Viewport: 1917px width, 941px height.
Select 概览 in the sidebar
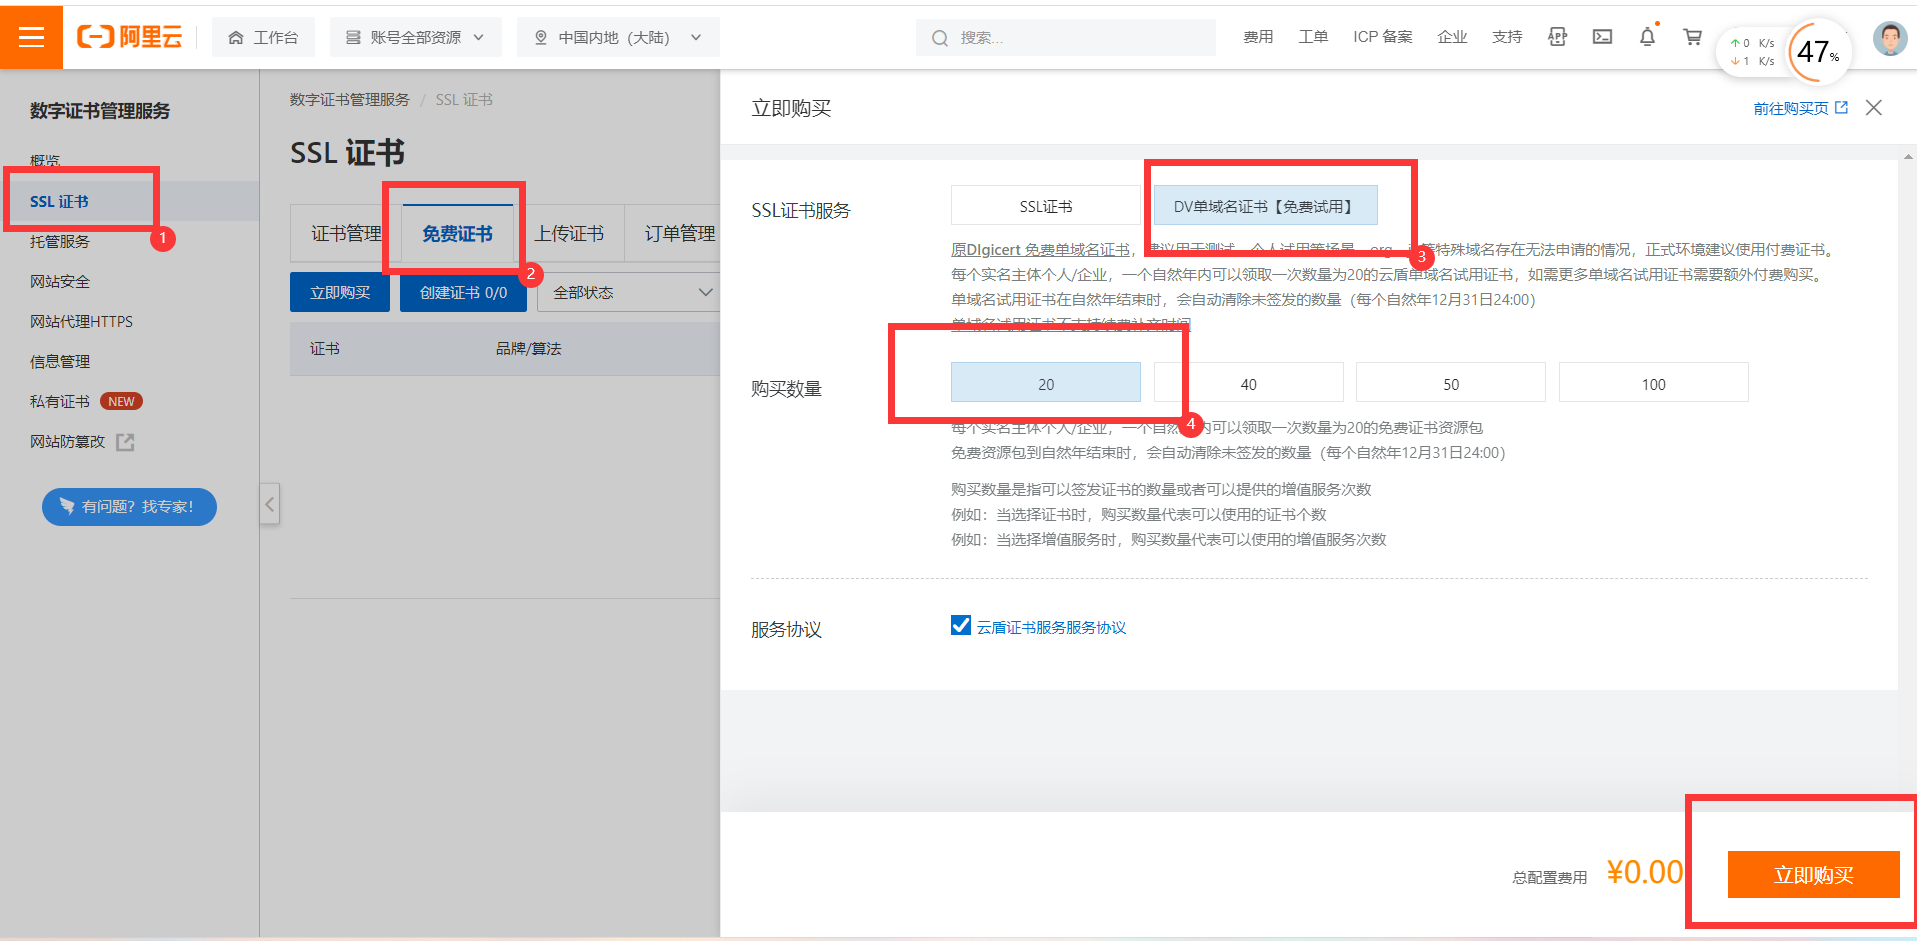pyautogui.click(x=45, y=161)
